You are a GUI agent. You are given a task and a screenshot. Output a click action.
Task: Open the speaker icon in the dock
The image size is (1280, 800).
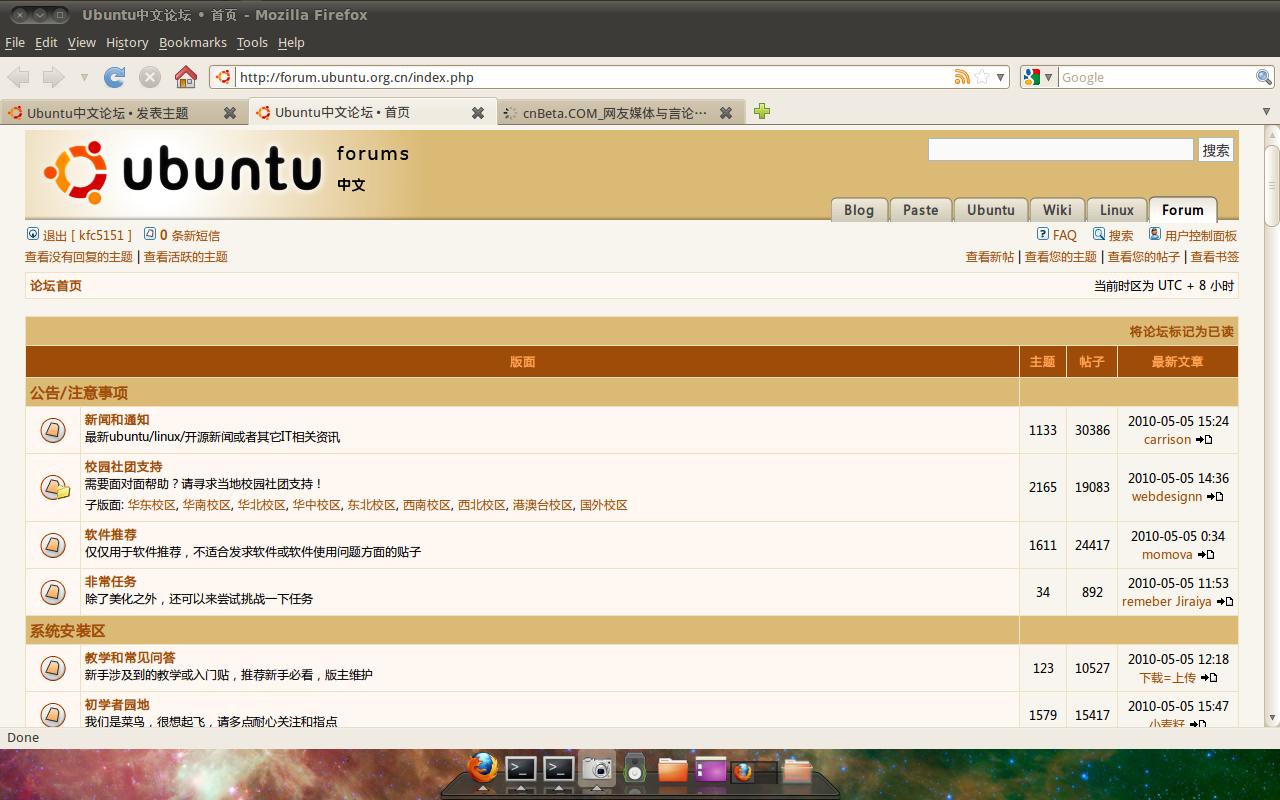click(634, 768)
